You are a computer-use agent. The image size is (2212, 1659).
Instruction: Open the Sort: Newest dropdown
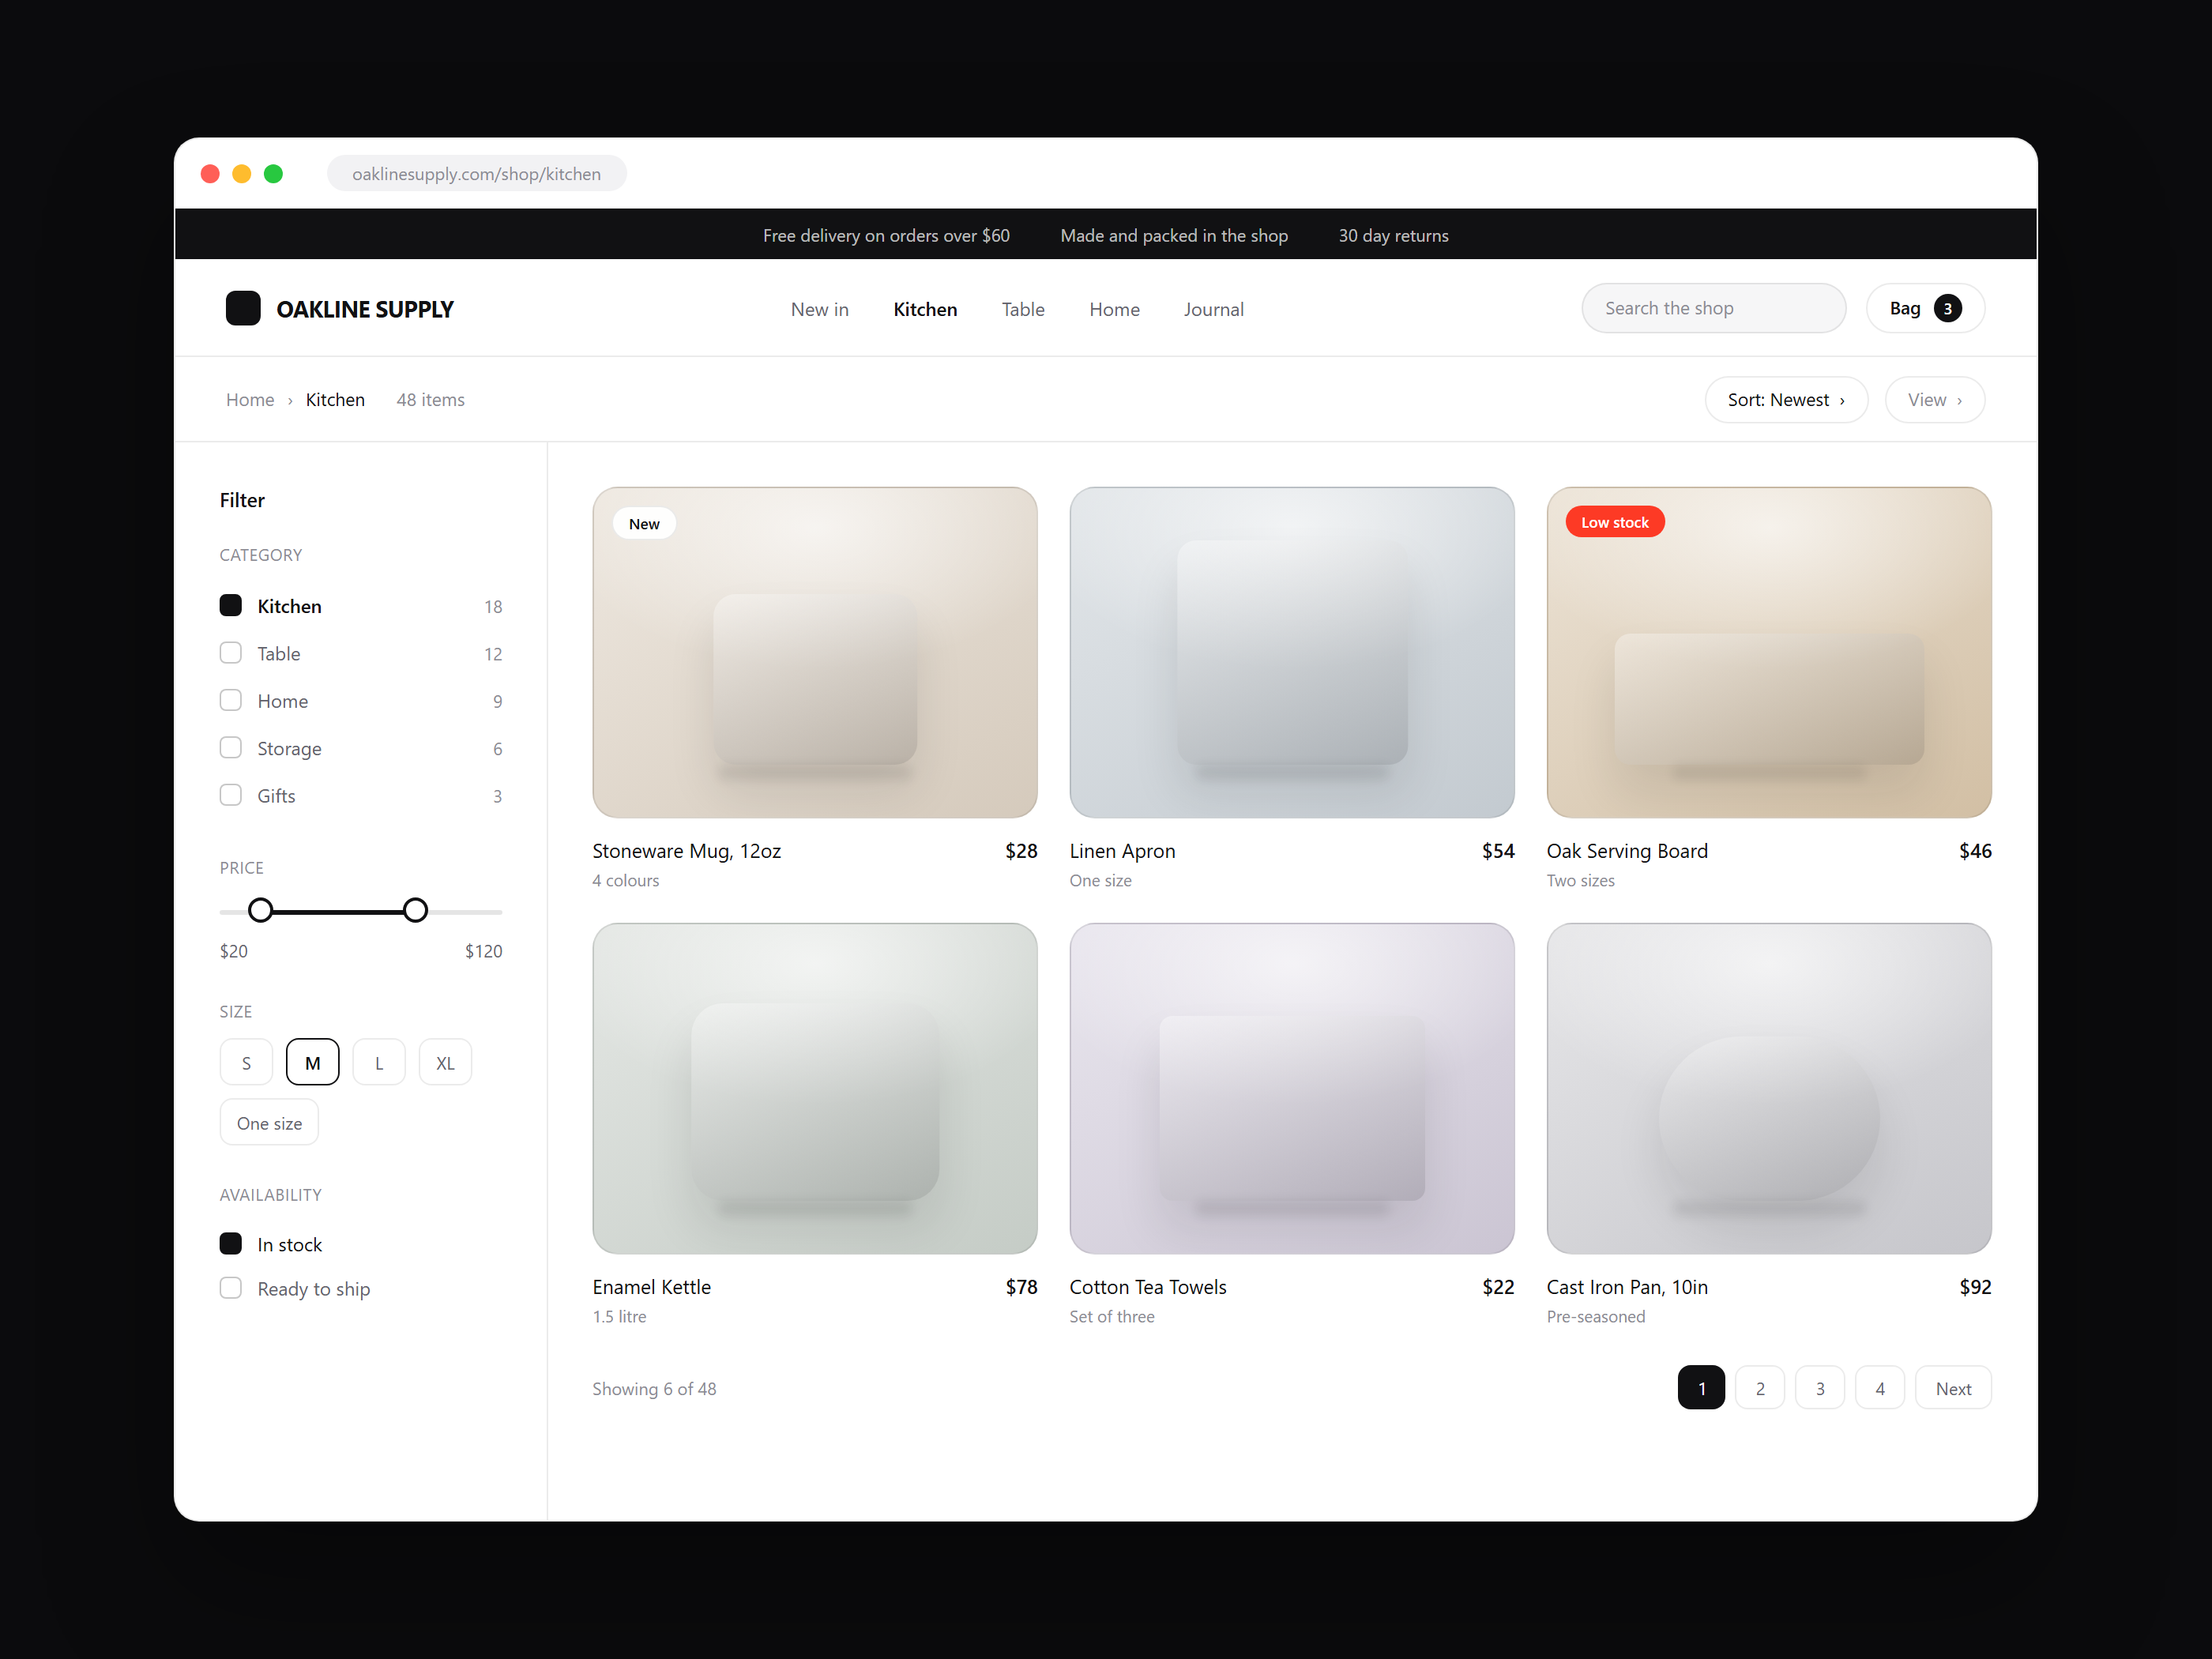click(x=1786, y=400)
